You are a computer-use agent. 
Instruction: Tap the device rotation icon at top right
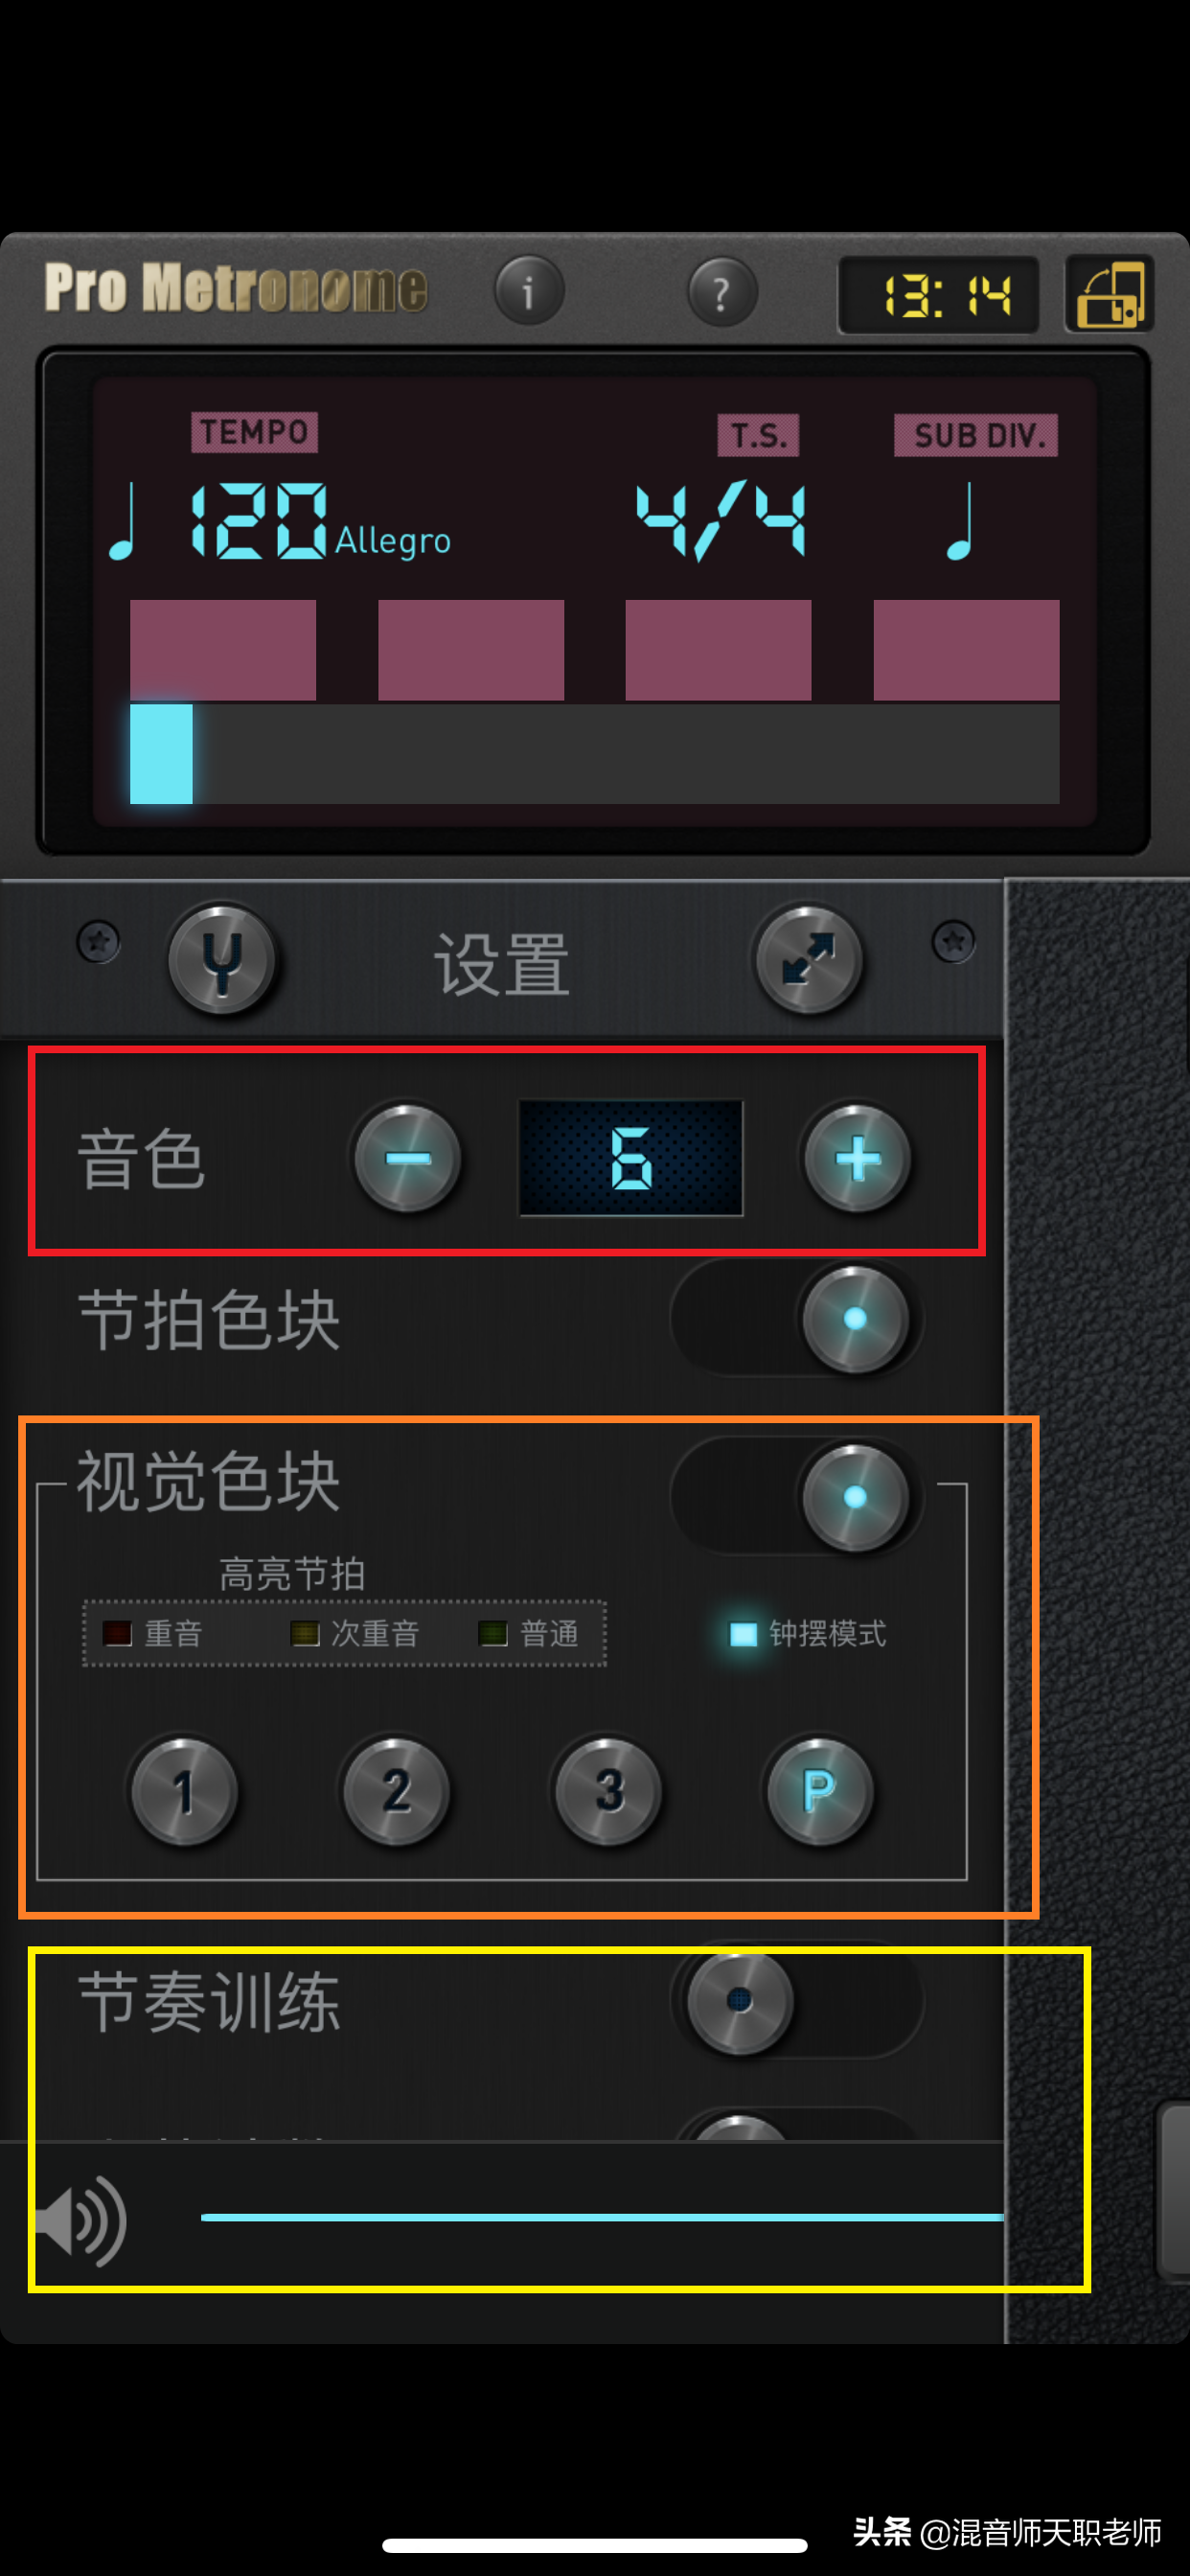[x=1110, y=293]
